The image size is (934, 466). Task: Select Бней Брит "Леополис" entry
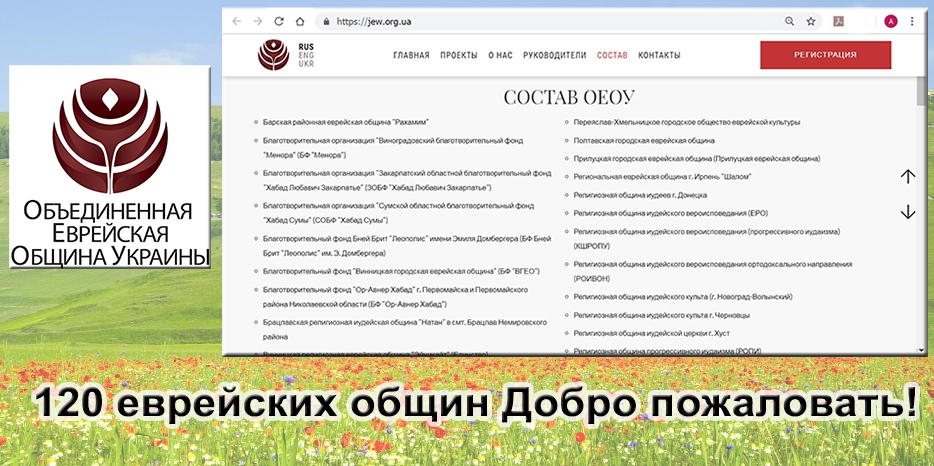[407, 246]
